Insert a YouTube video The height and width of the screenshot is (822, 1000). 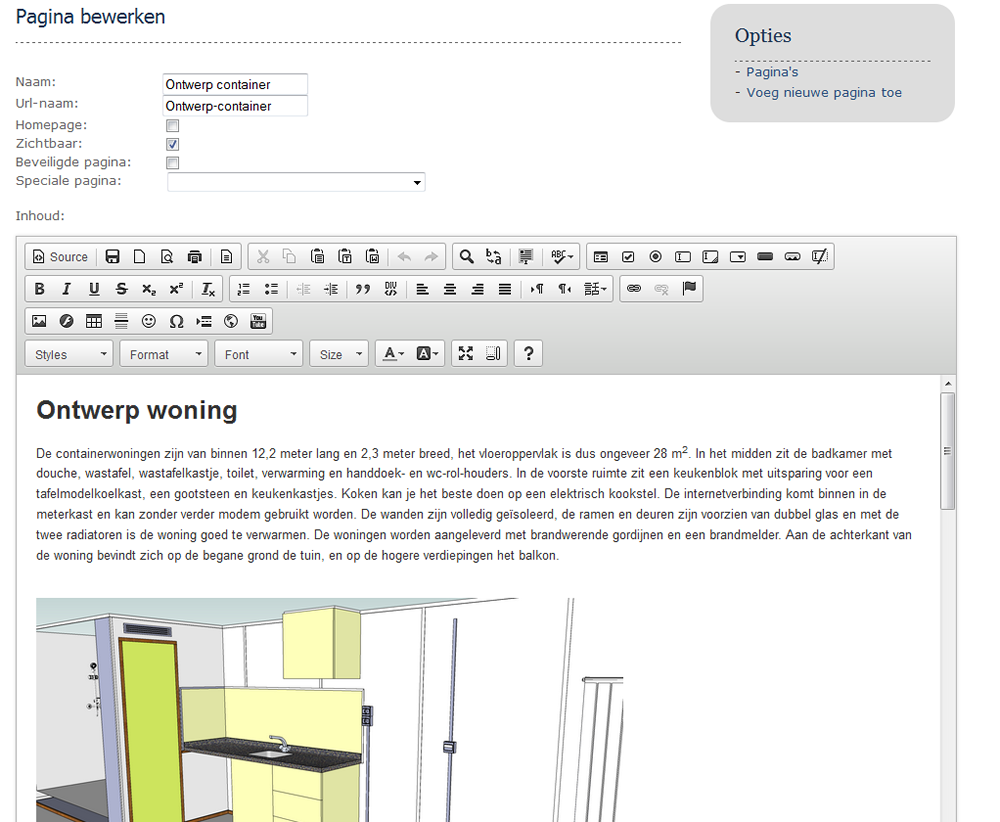(x=258, y=321)
